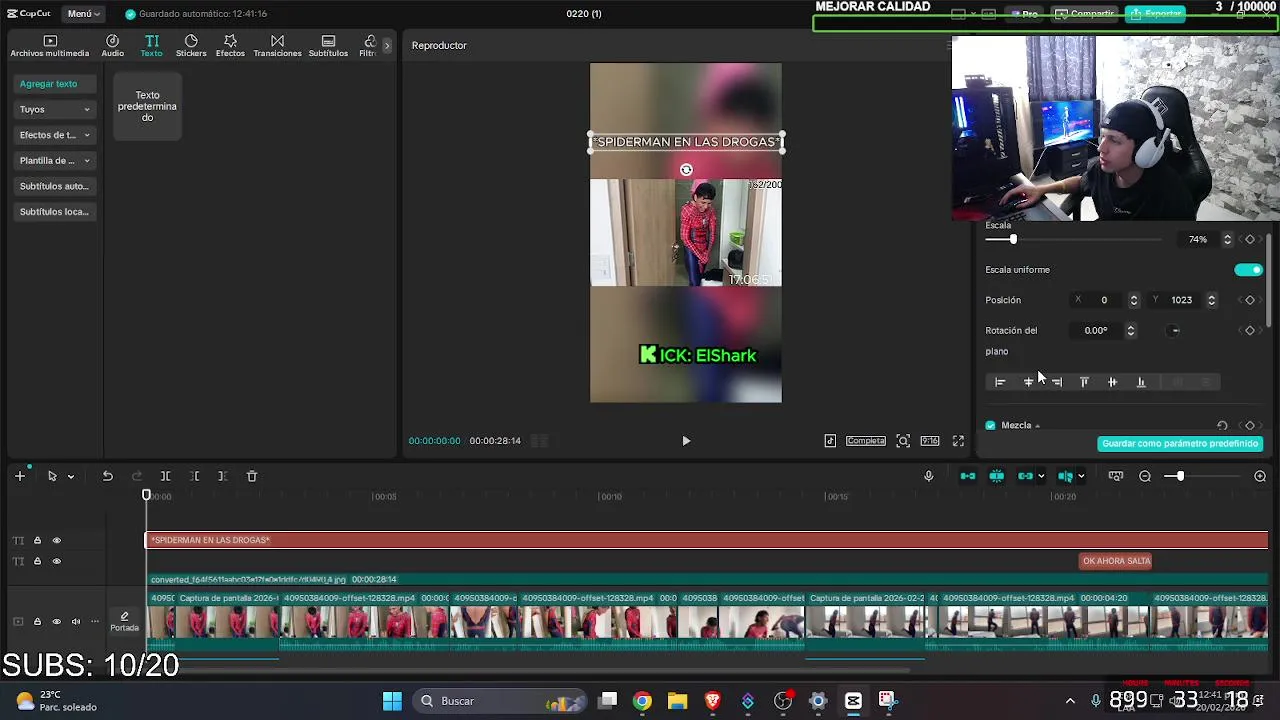Change the 9:16 aspect ratio
The height and width of the screenshot is (720, 1280).
pyautogui.click(x=930, y=441)
